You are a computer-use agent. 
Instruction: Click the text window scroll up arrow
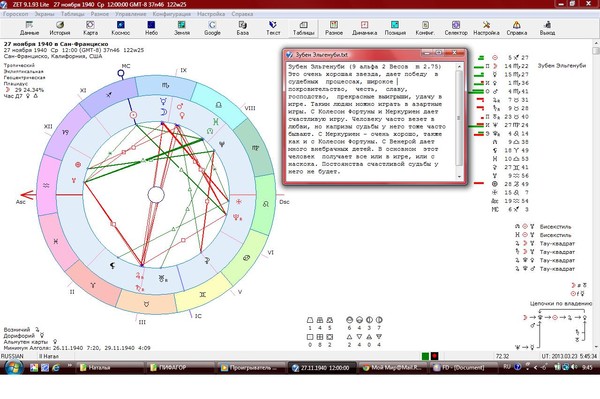460,67
